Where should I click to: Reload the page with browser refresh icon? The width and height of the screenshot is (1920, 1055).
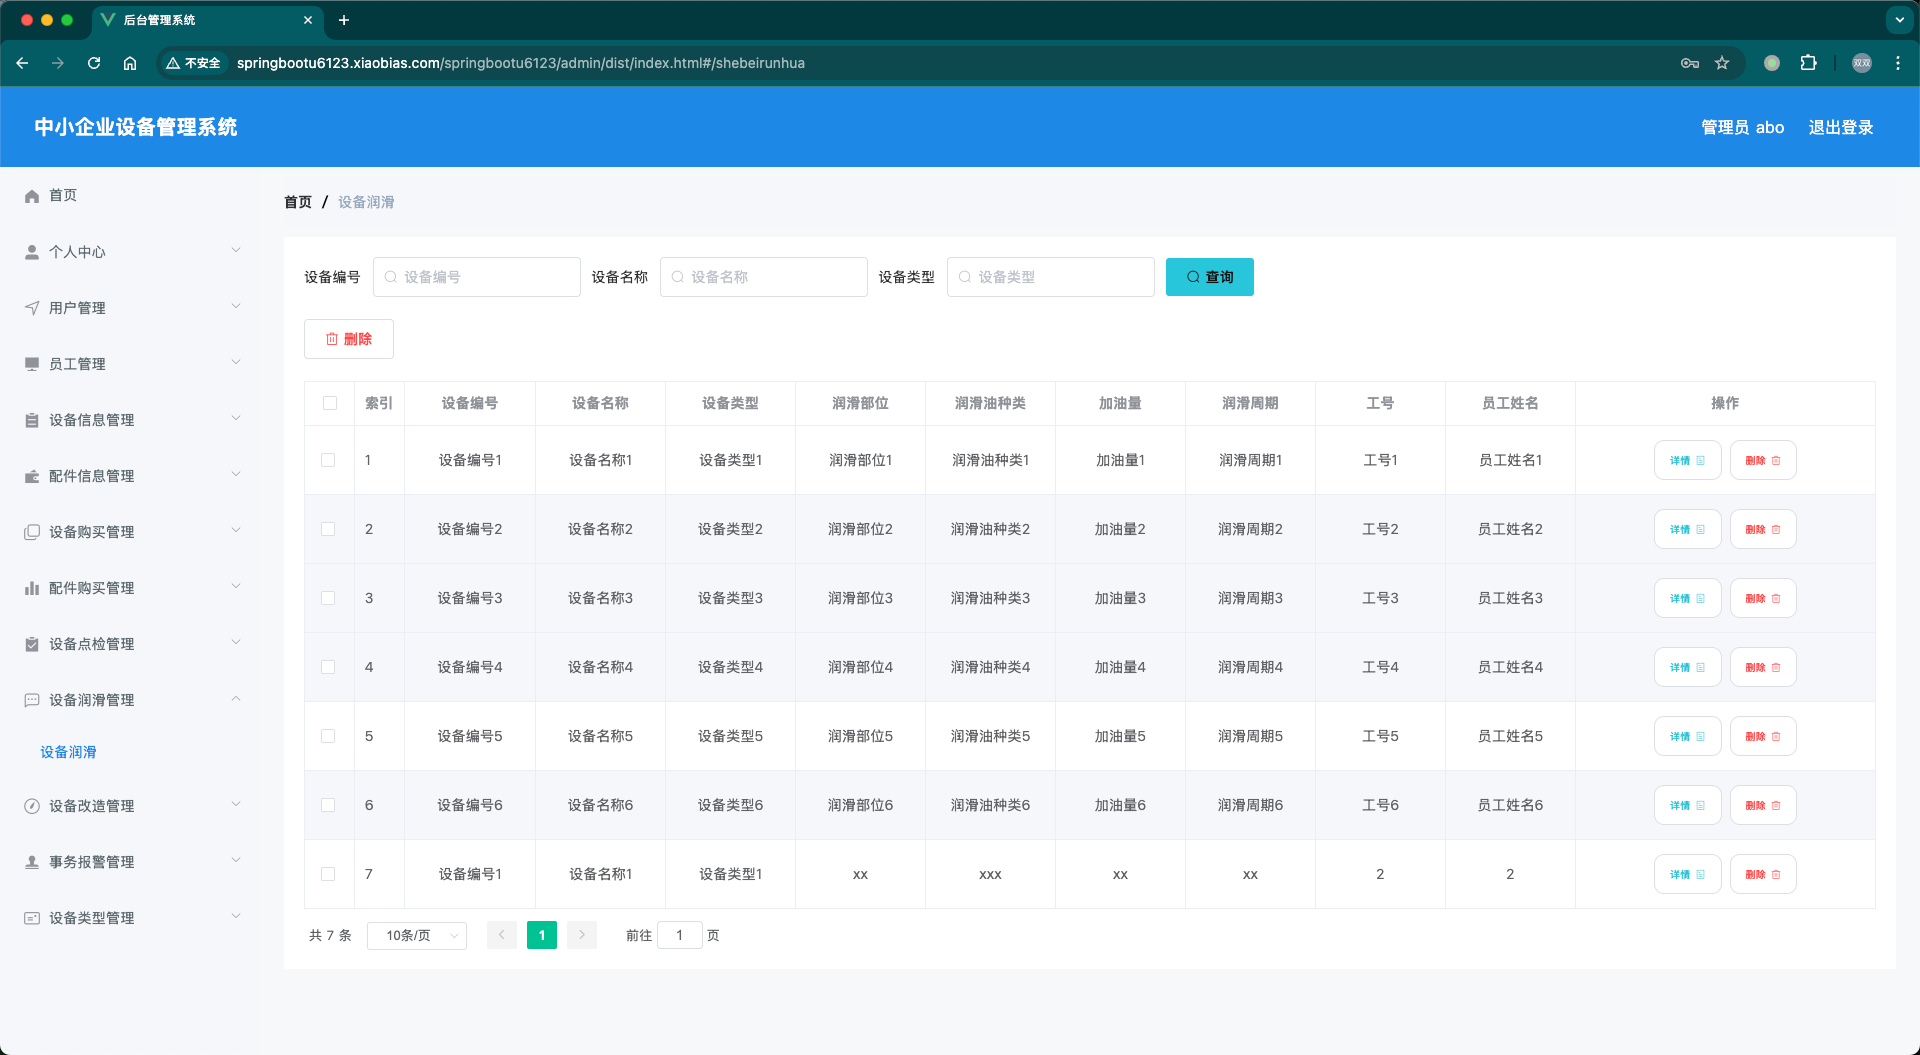click(94, 63)
